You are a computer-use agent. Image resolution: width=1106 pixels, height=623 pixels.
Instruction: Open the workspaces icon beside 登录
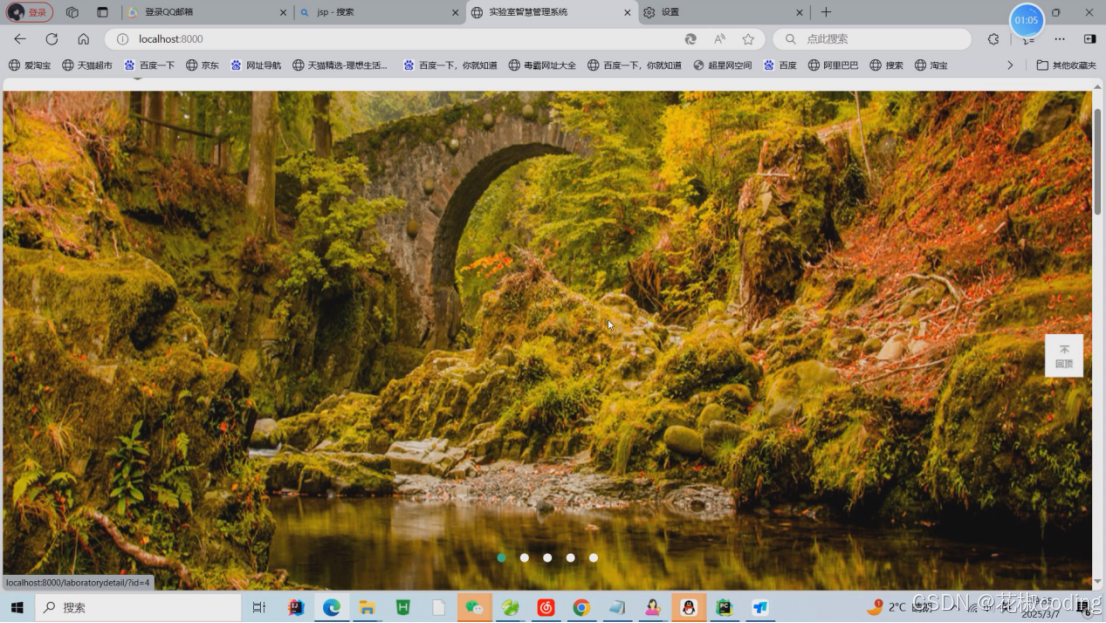(x=72, y=12)
